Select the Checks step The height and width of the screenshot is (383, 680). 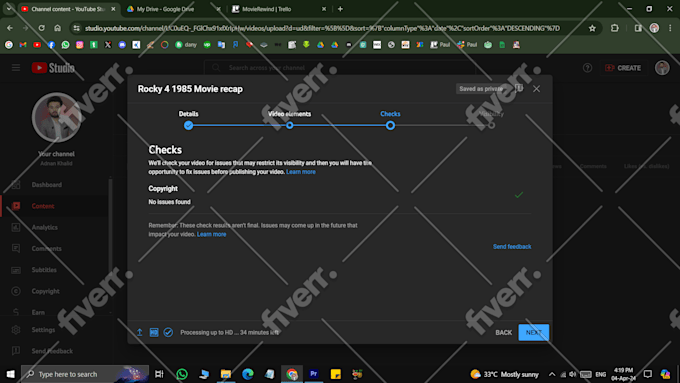390,120
